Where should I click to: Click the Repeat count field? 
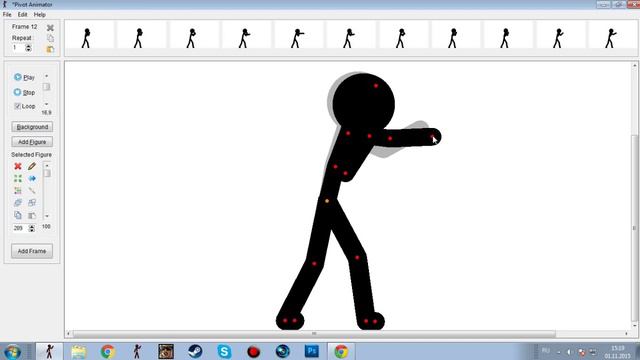coord(18,48)
